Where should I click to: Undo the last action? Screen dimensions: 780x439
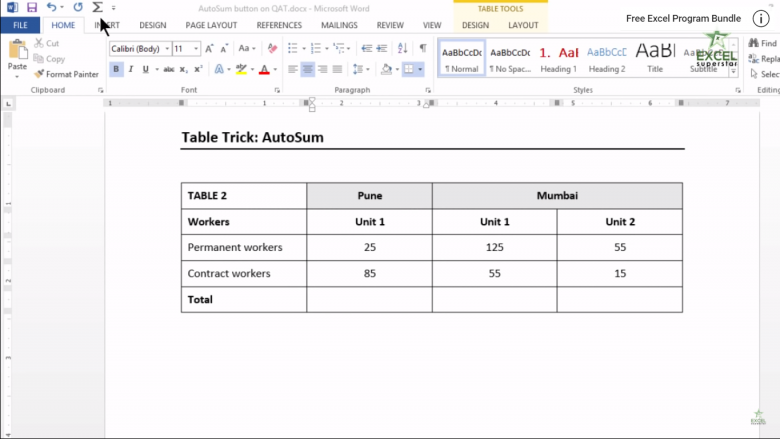click(x=51, y=7)
